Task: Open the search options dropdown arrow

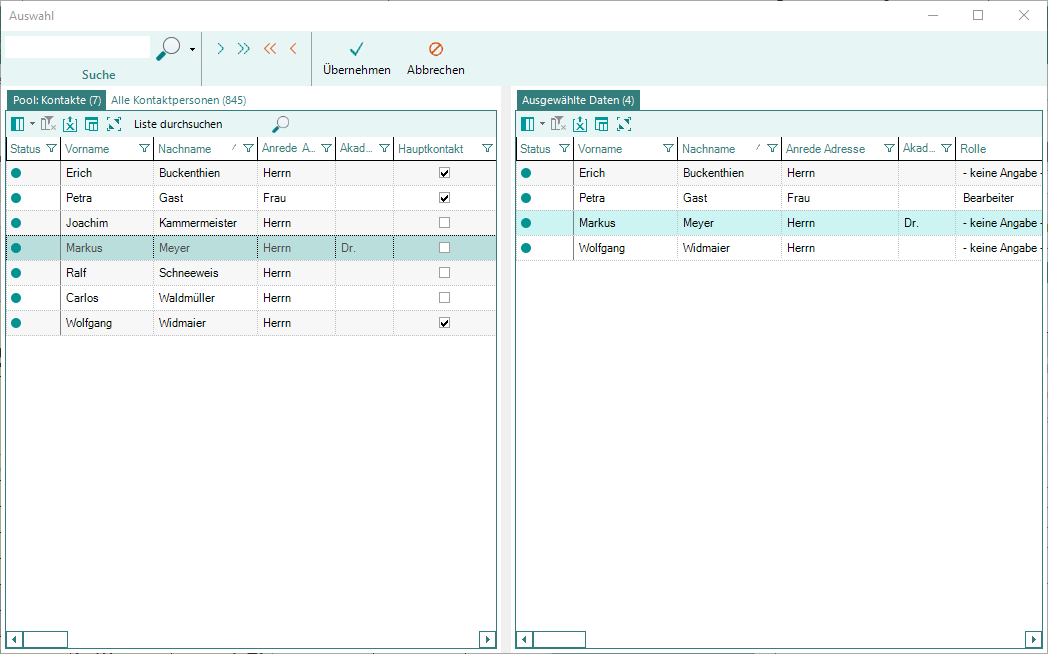Action: coord(192,49)
